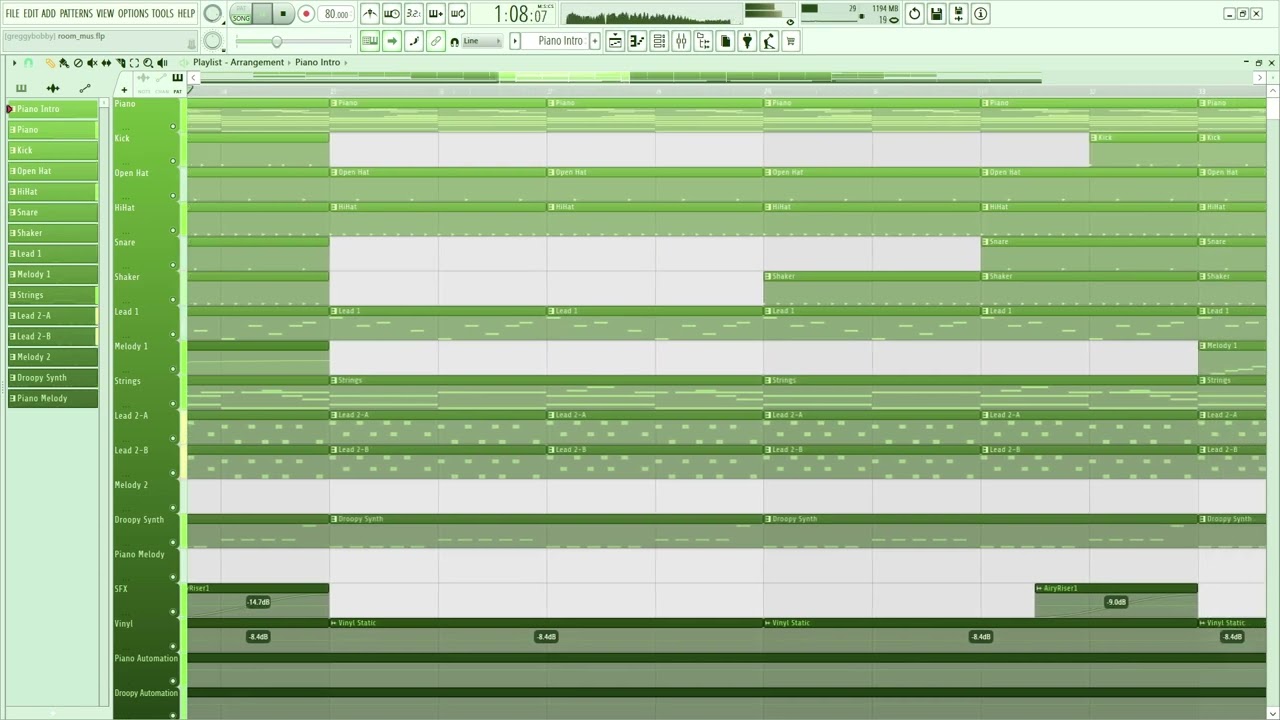
Task: Click the record button
Action: [x=306, y=14]
